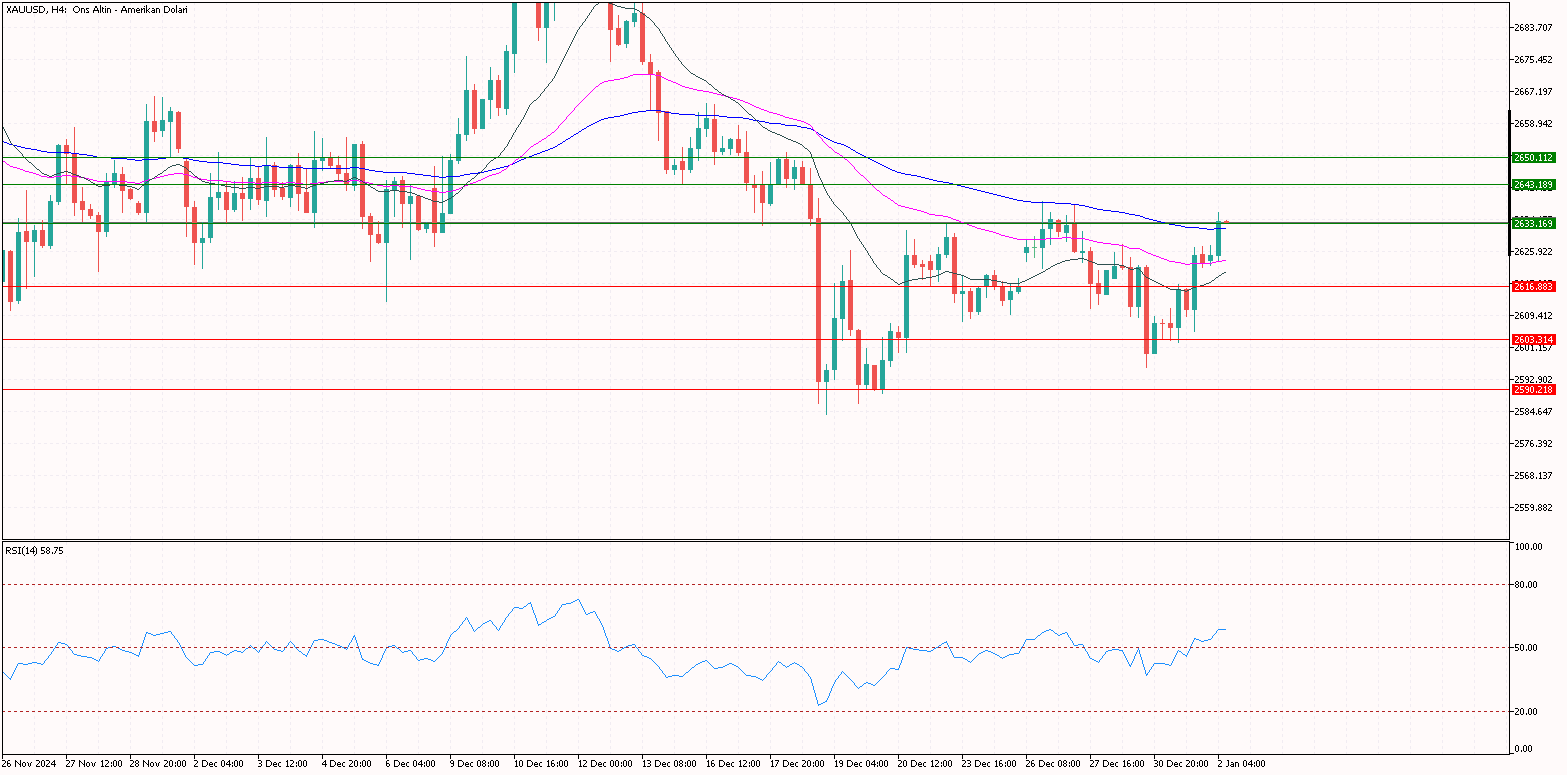Click the red 2616.883 support price tag
The width and height of the screenshot is (1567, 775).
[1533, 287]
